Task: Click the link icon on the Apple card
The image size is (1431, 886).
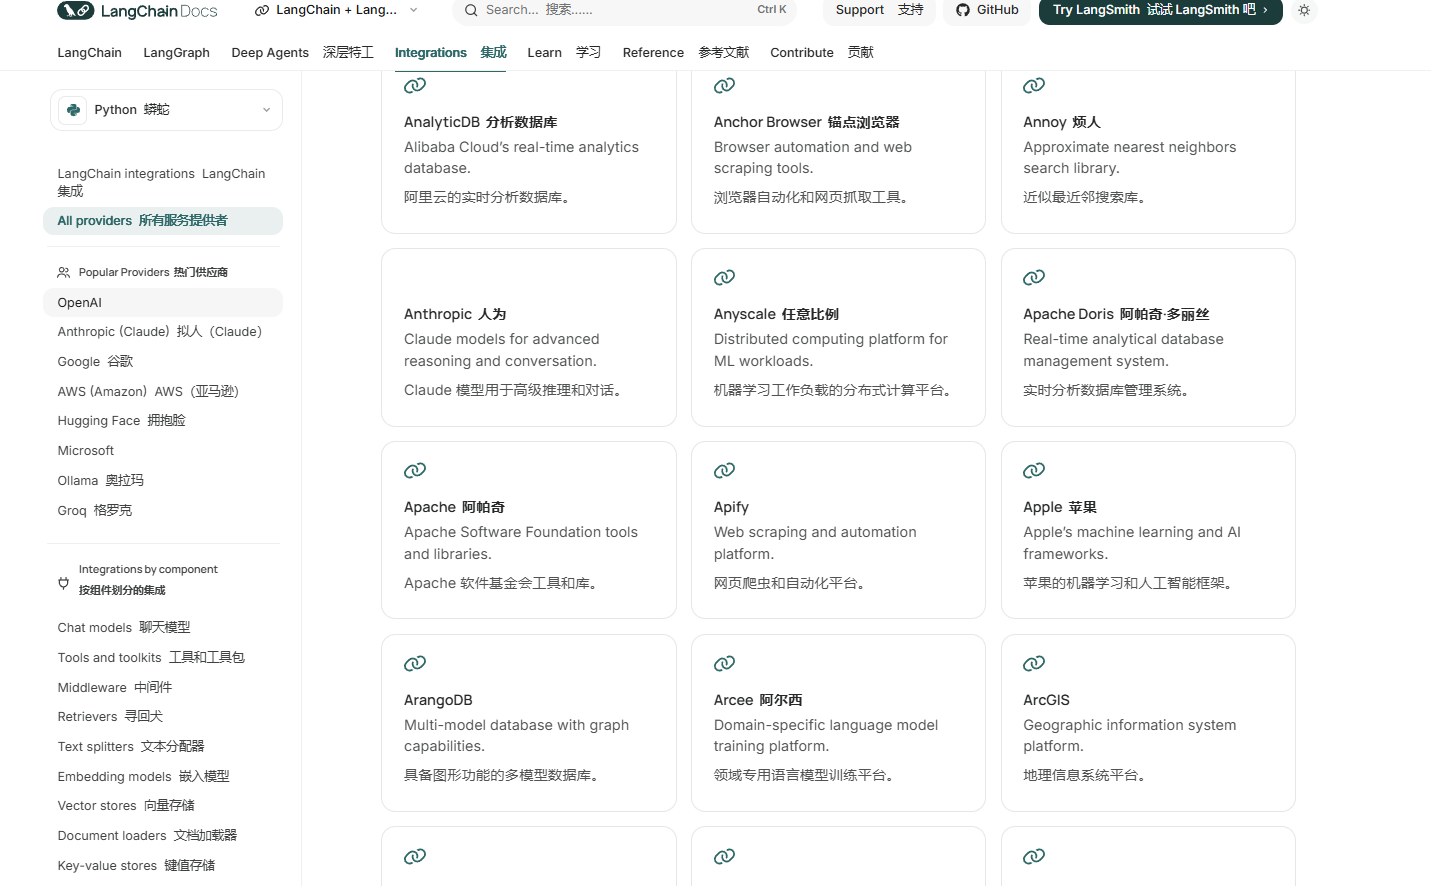Action: [x=1034, y=470]
